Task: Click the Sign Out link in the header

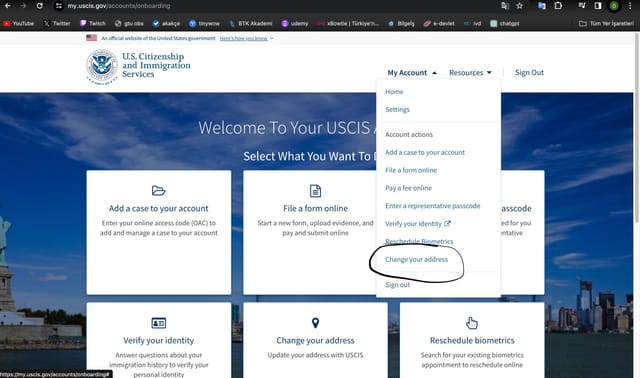Action: point(529,73)
